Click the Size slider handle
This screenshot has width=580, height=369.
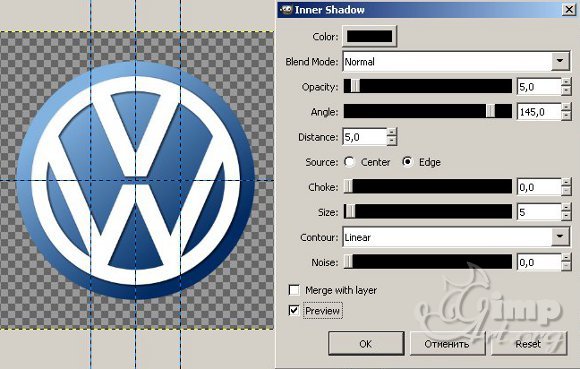tap(350, 211)
